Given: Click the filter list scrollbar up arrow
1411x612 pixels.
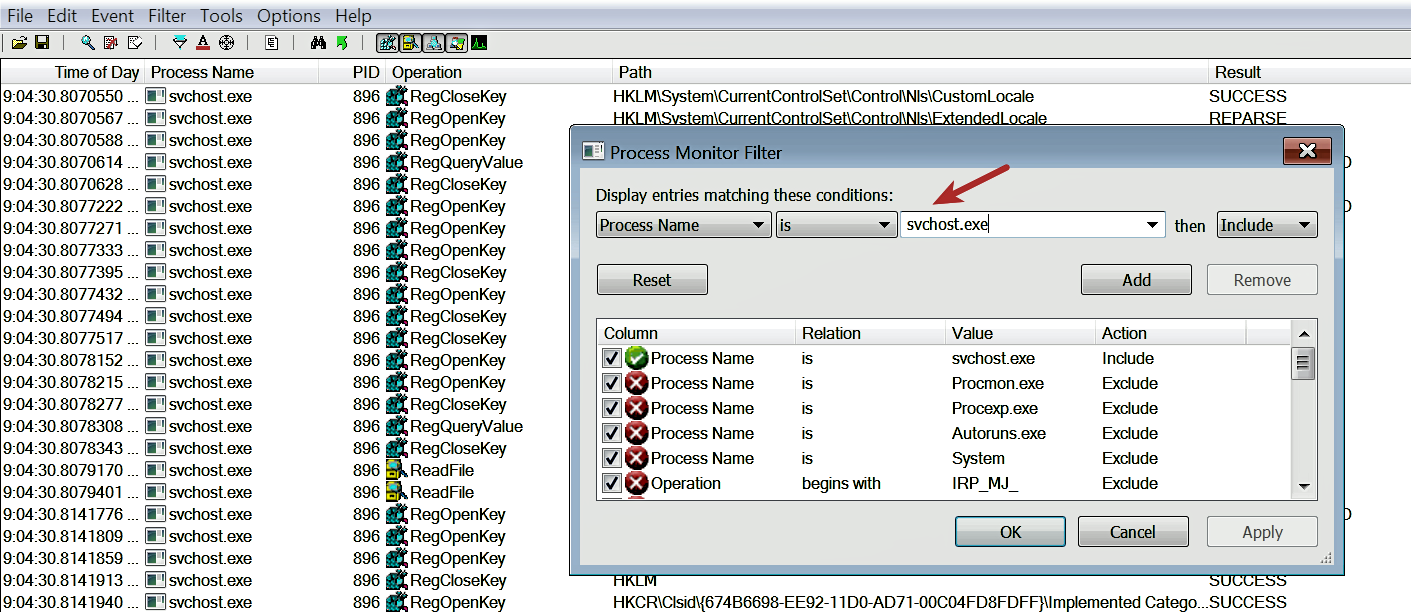Looking at the screenshot, I should pos(1304,333).
